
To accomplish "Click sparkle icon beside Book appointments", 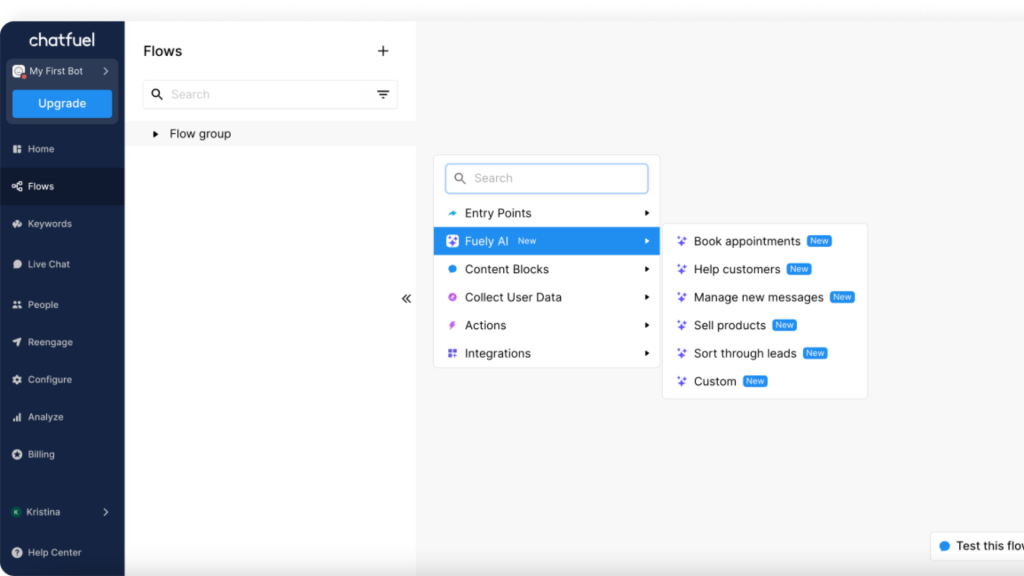I will click(x=682, y=241).
